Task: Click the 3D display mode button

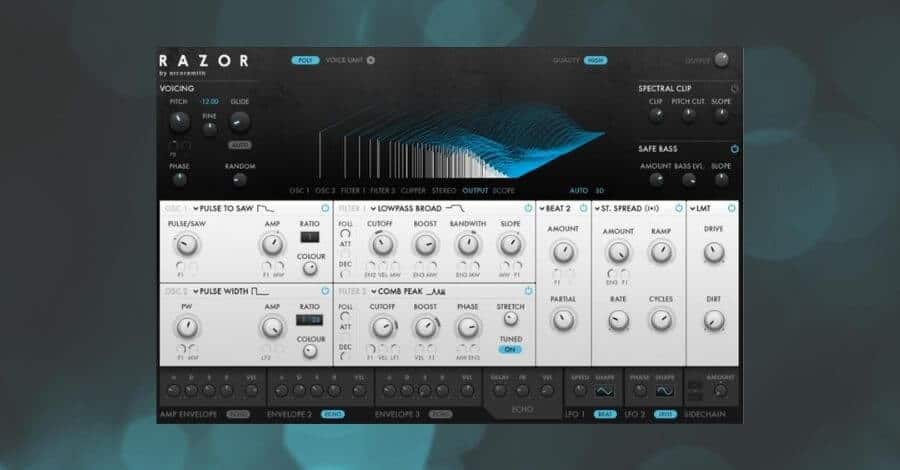Action: (599, 191)
